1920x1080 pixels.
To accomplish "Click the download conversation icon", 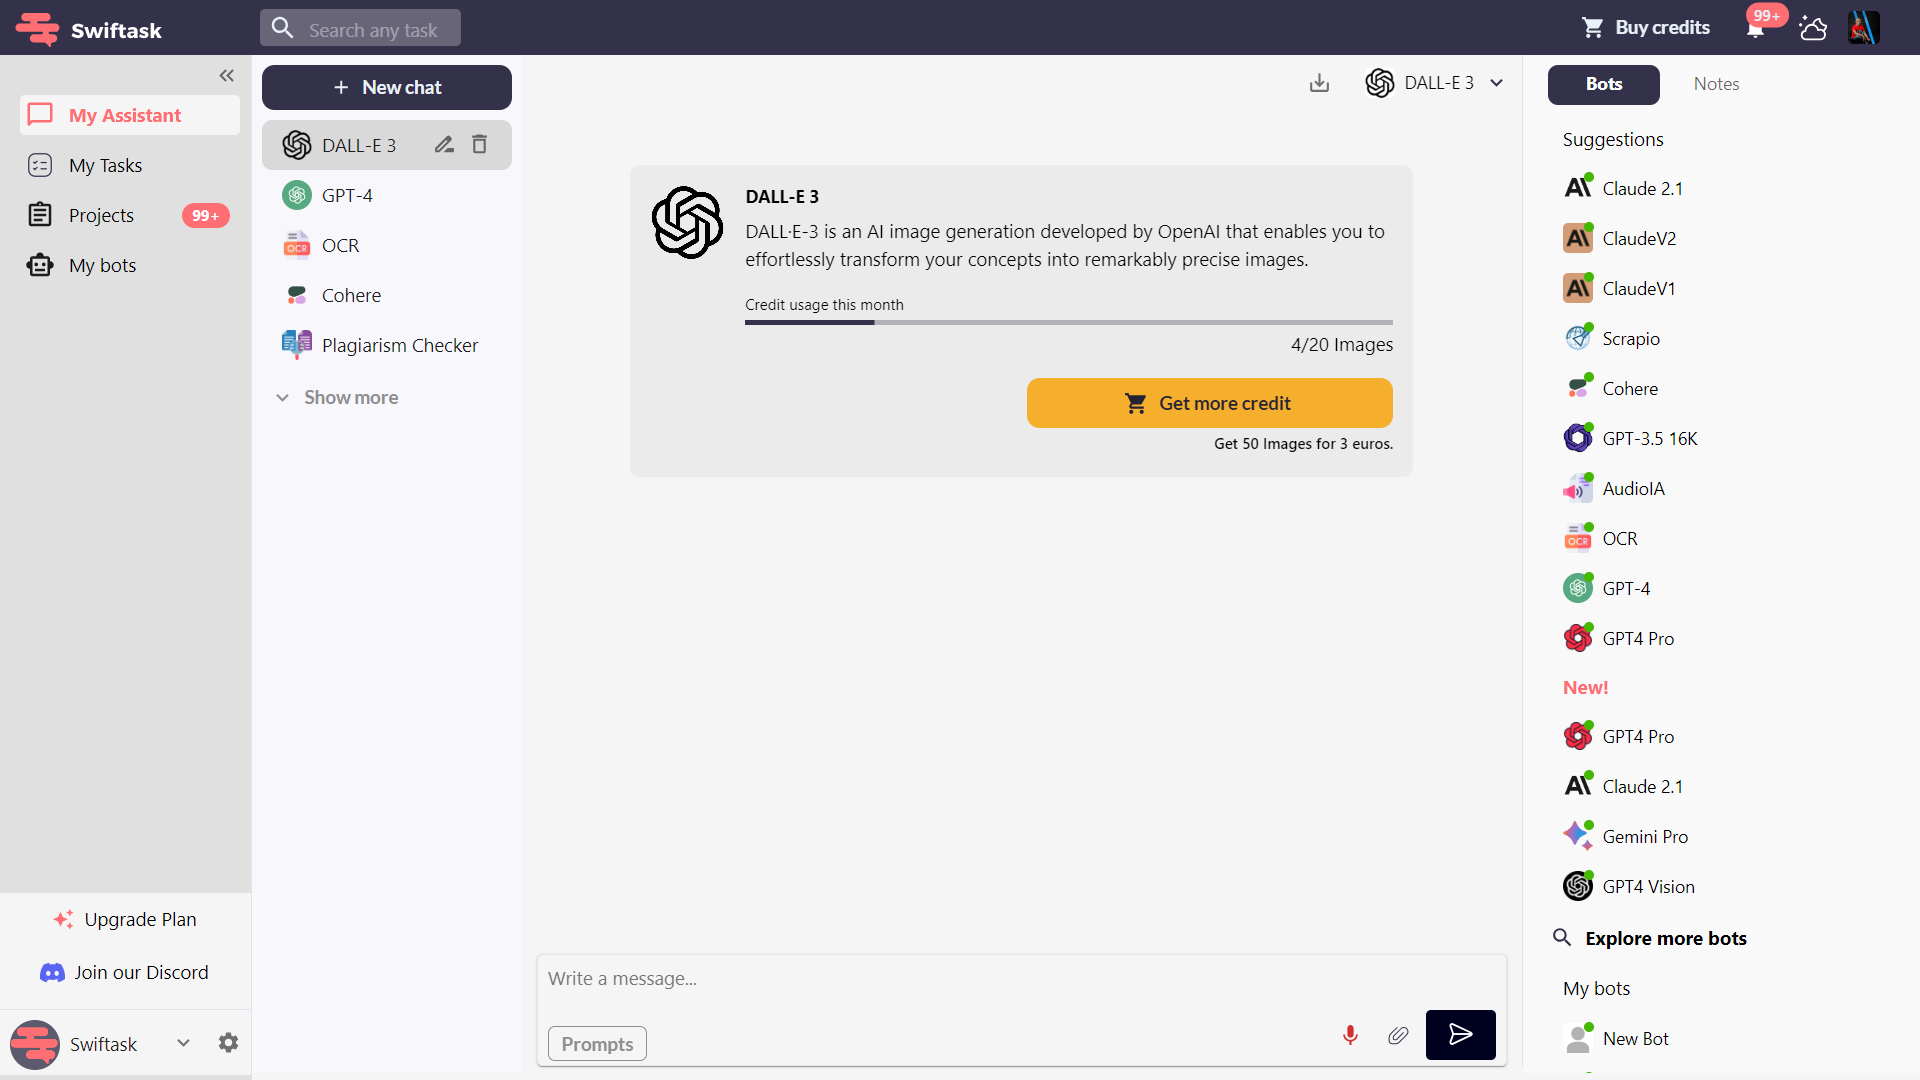I will point(1319,83).
